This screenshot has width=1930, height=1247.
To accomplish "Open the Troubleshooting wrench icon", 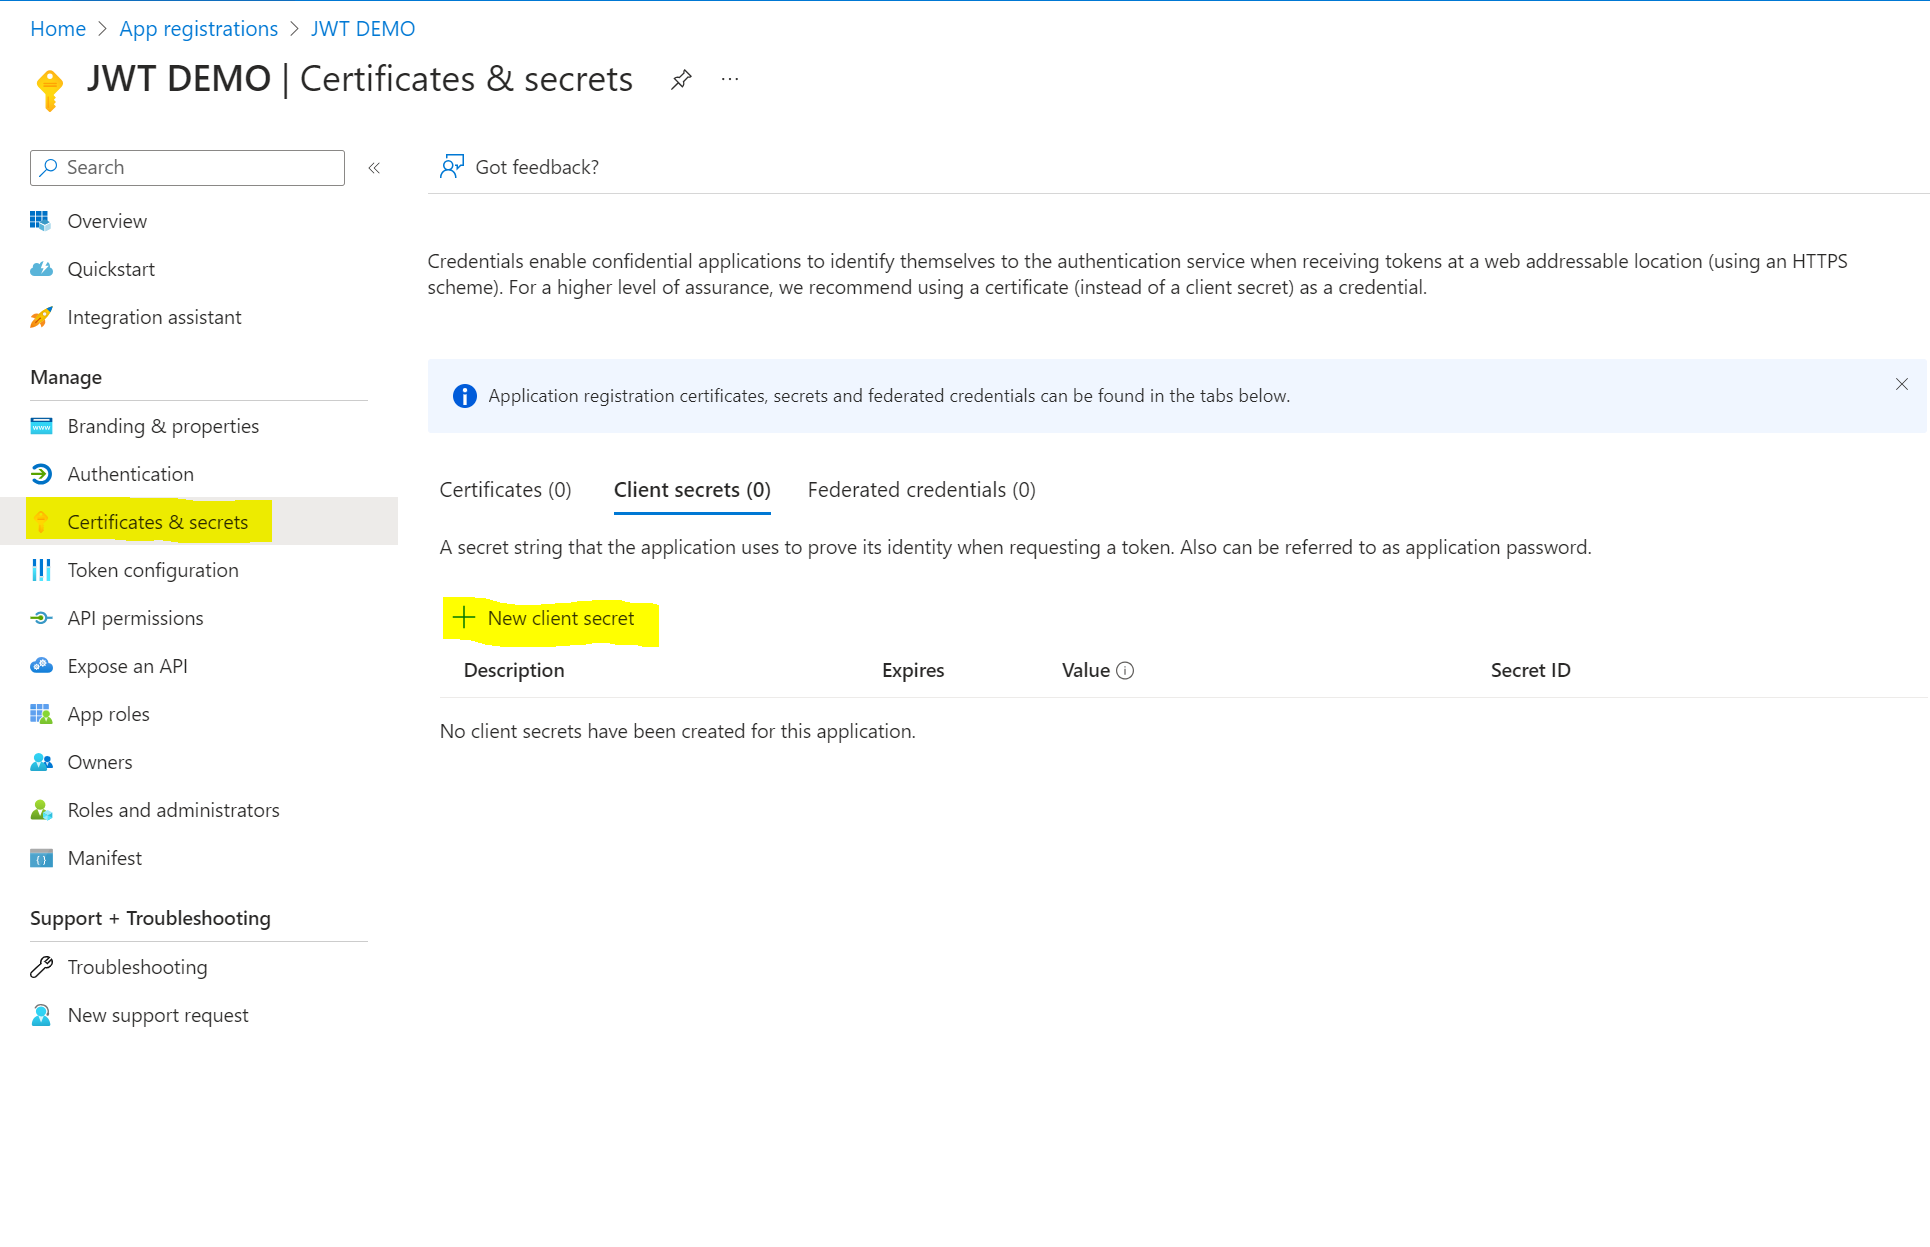I will coord(41,966).
